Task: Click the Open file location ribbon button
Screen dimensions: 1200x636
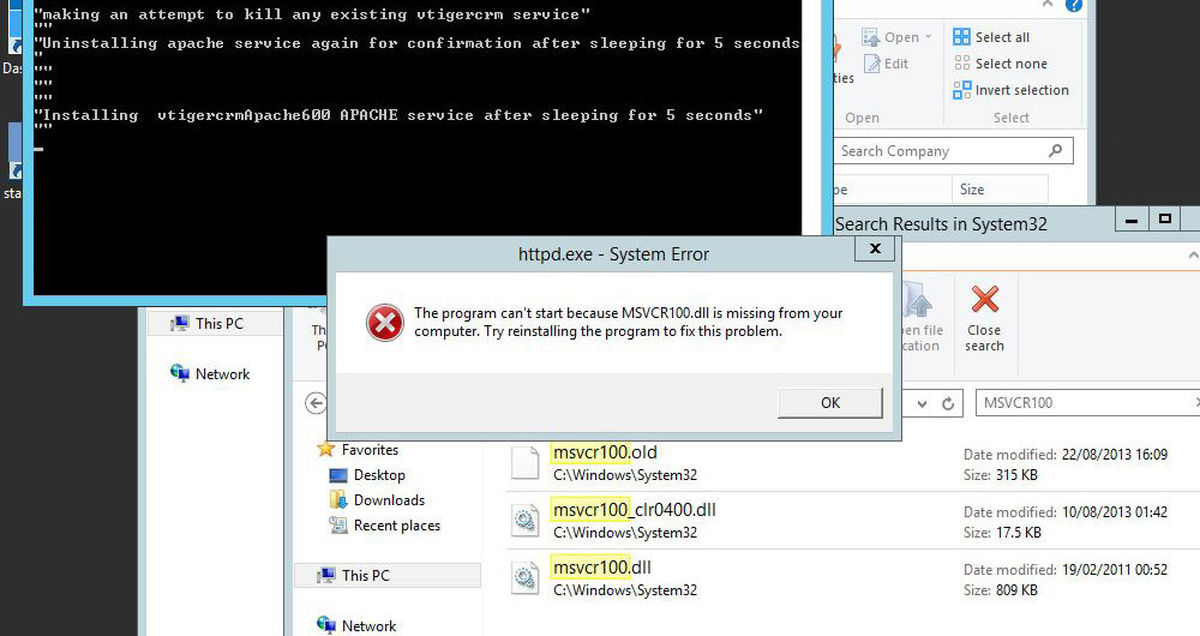Action: (920, 318)
